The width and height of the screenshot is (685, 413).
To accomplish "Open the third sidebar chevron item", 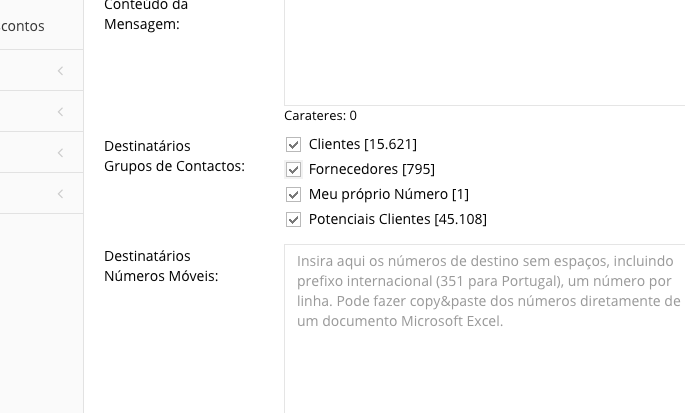I will 61,153.
